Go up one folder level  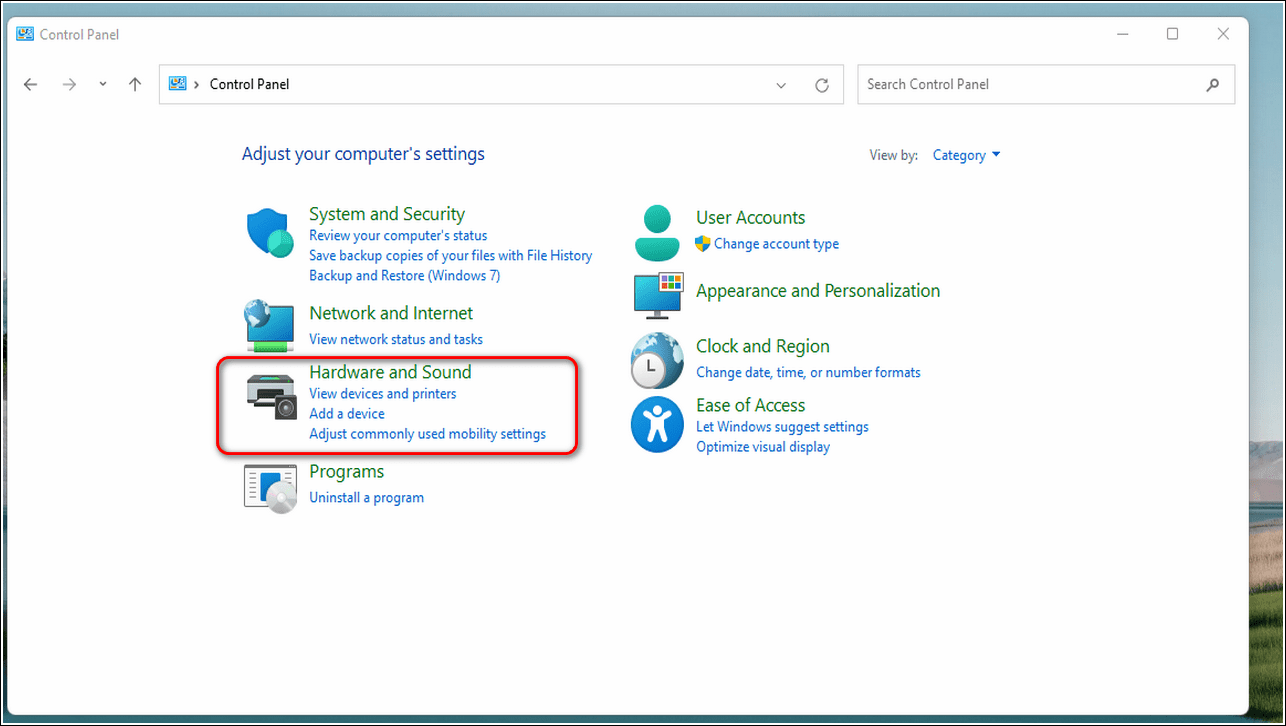(x=135, y=85)
